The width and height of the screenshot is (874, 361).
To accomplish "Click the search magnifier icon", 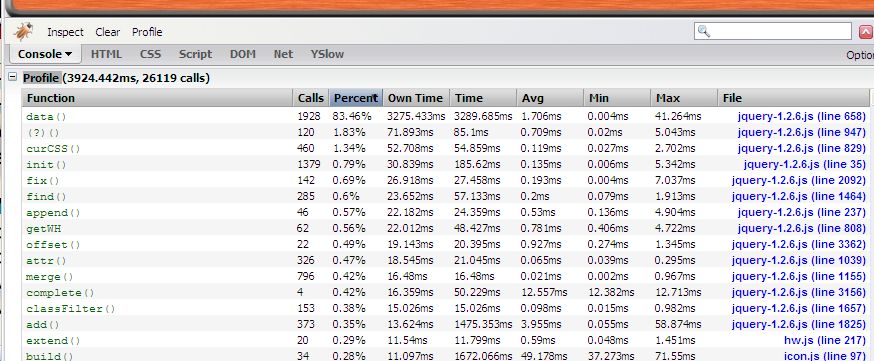I will [x=704, y=31].
